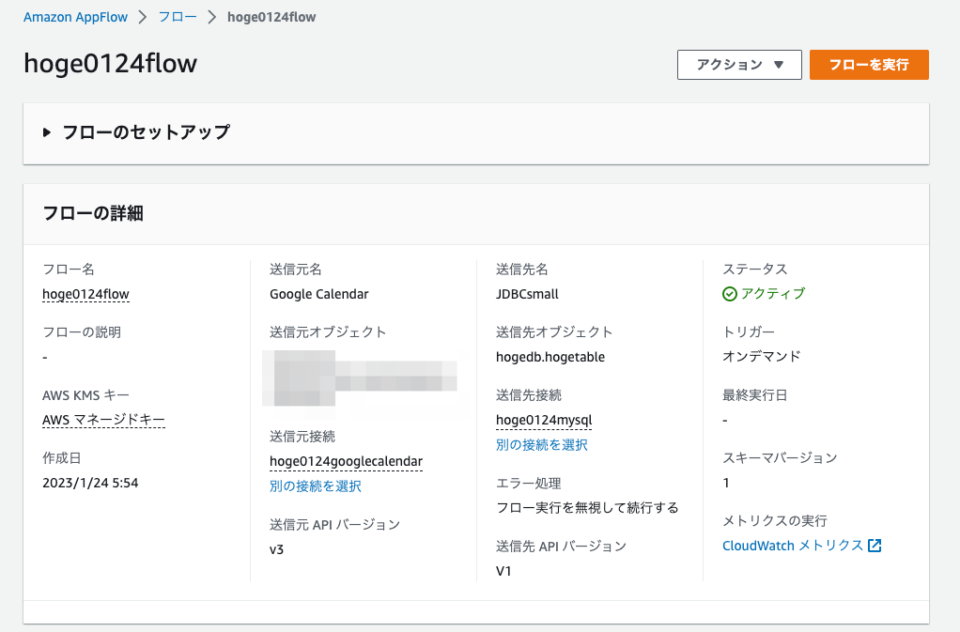Click the オンデマンド trigger value
The width and height of the screenshot is (960, 632).
click(x=761, y=357)
